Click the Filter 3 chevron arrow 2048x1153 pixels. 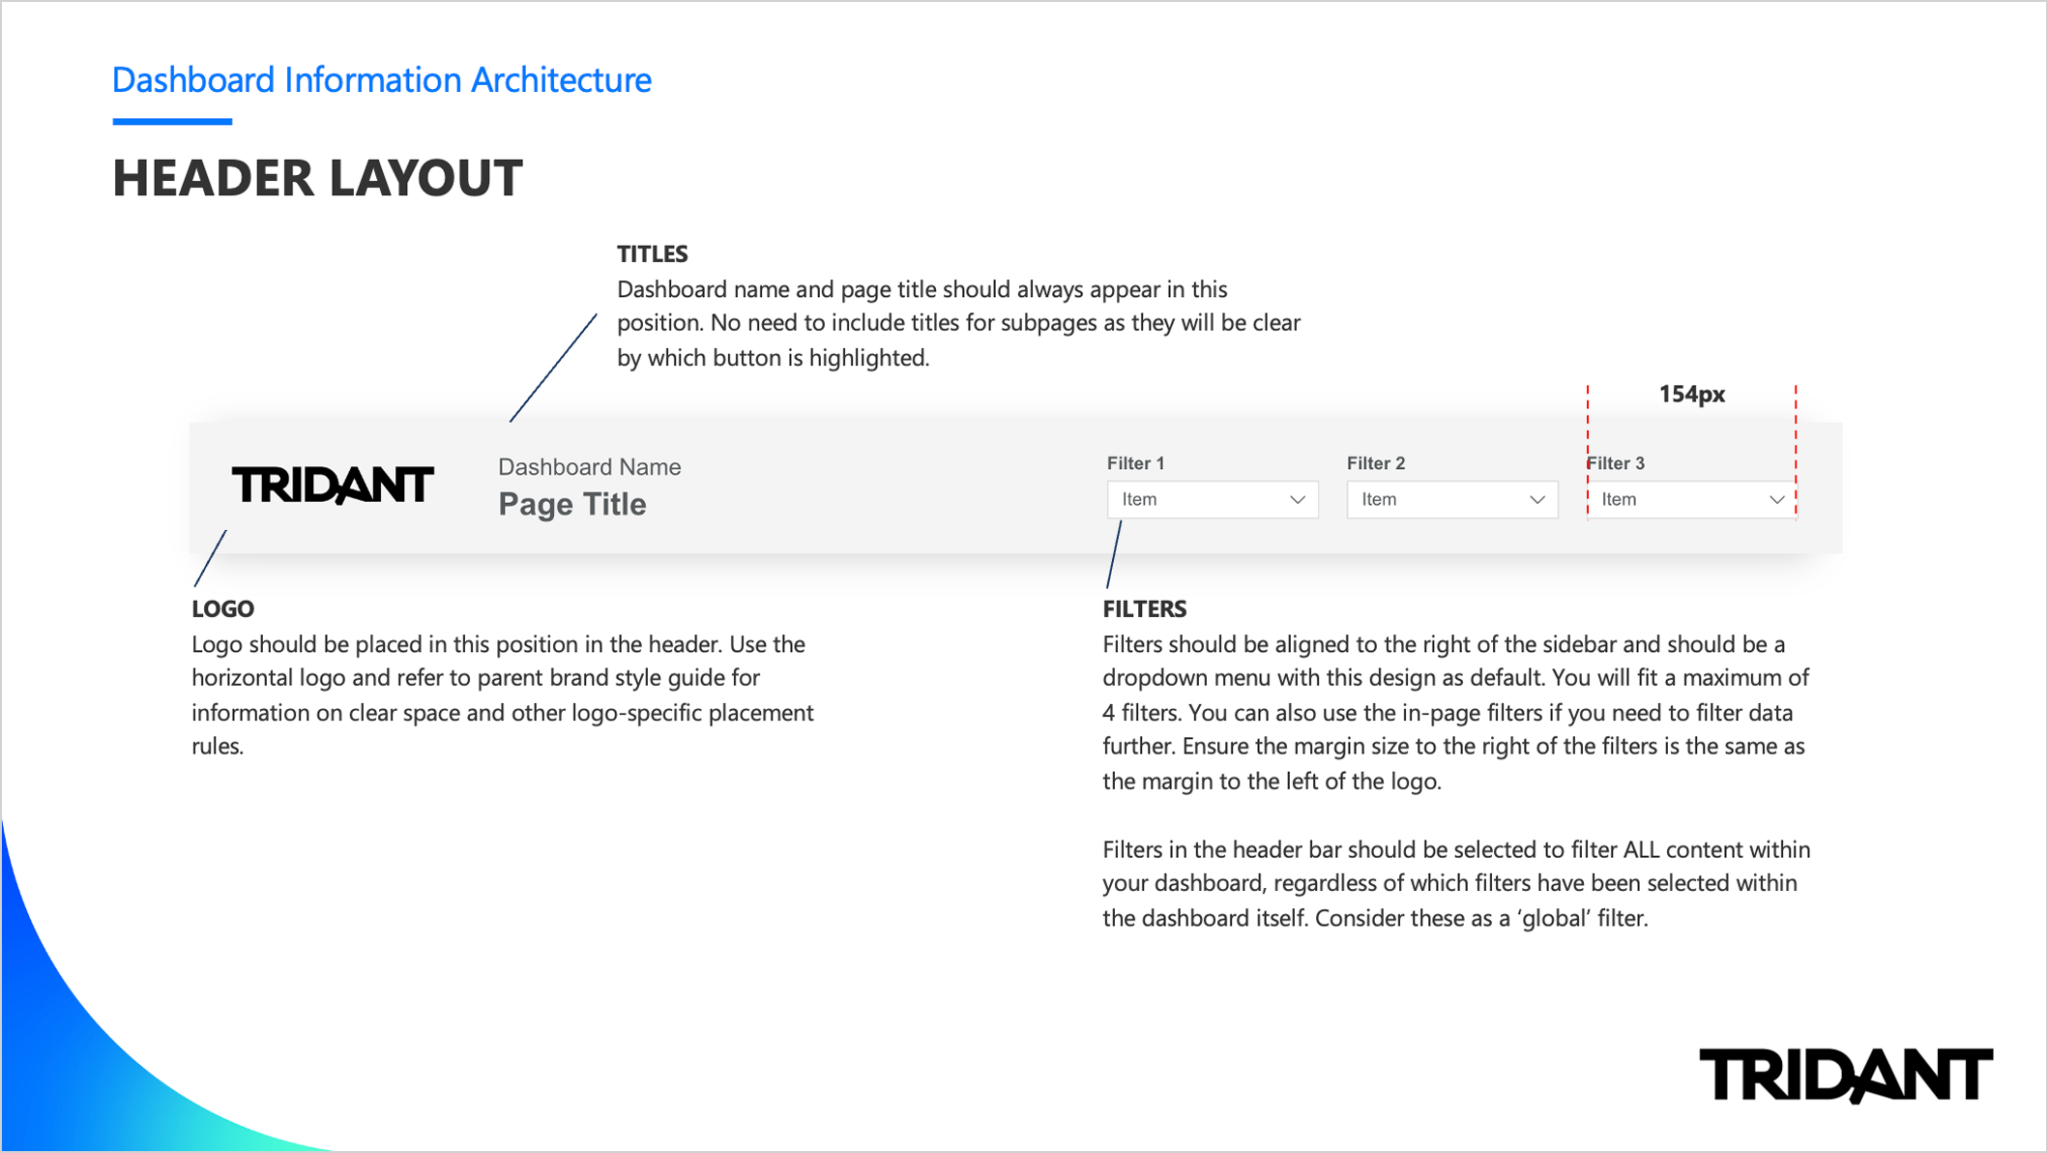1777,499
